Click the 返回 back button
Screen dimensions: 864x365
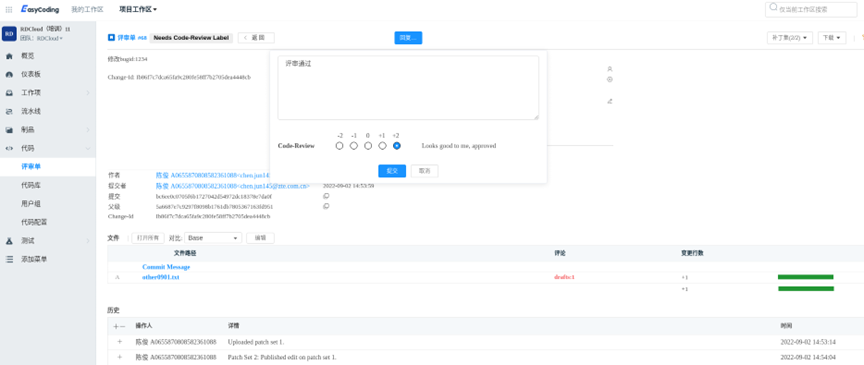coord(256,37)
